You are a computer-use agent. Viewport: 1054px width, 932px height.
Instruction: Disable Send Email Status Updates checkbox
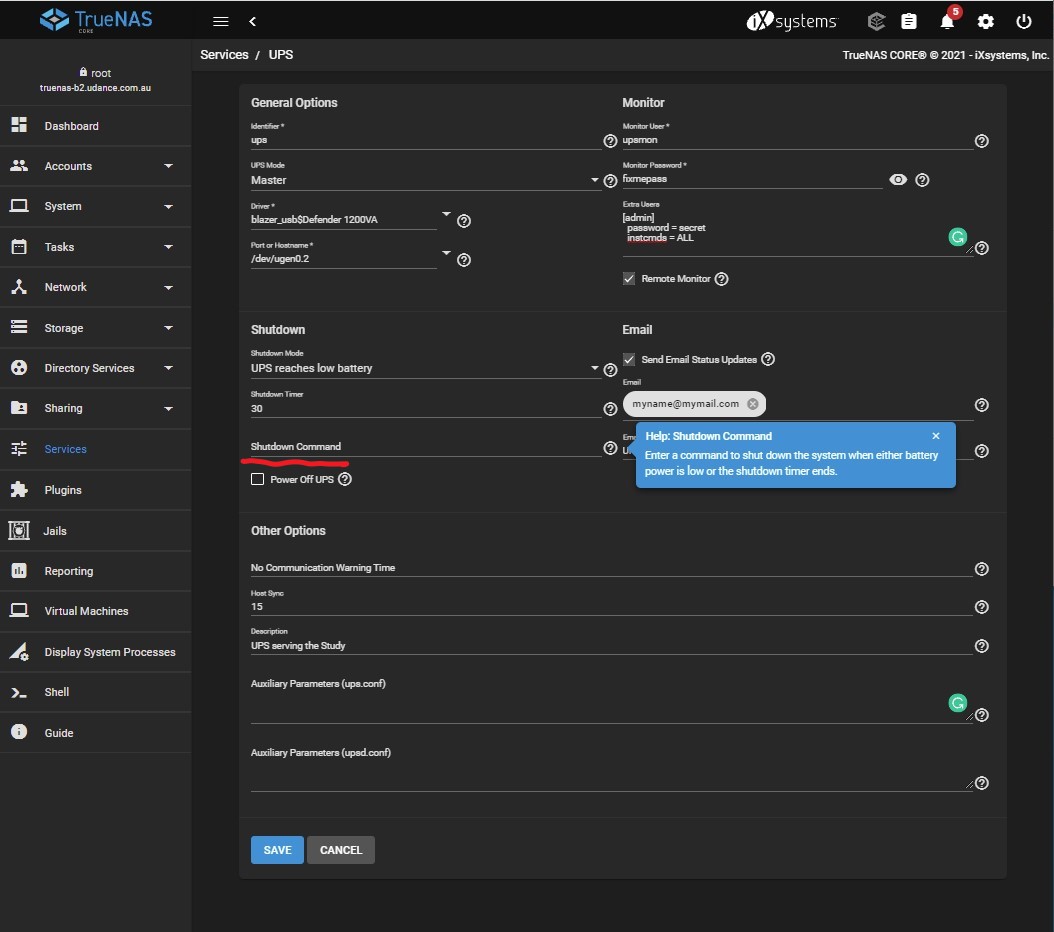point(629,359)
